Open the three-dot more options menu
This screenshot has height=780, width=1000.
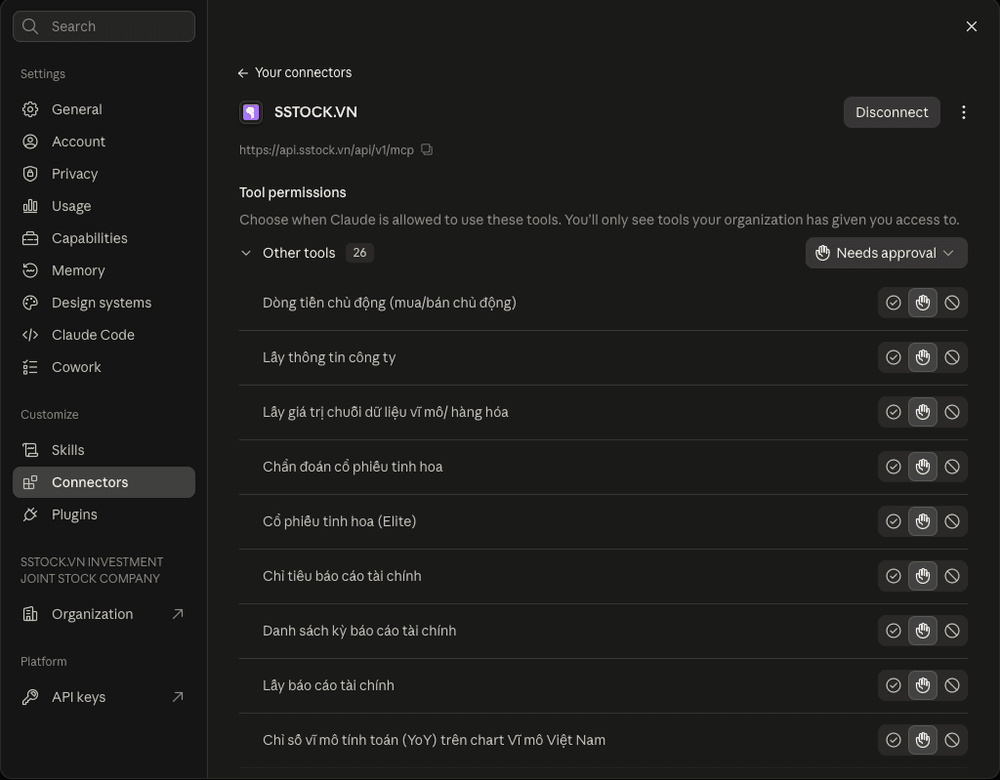(963, 112)
